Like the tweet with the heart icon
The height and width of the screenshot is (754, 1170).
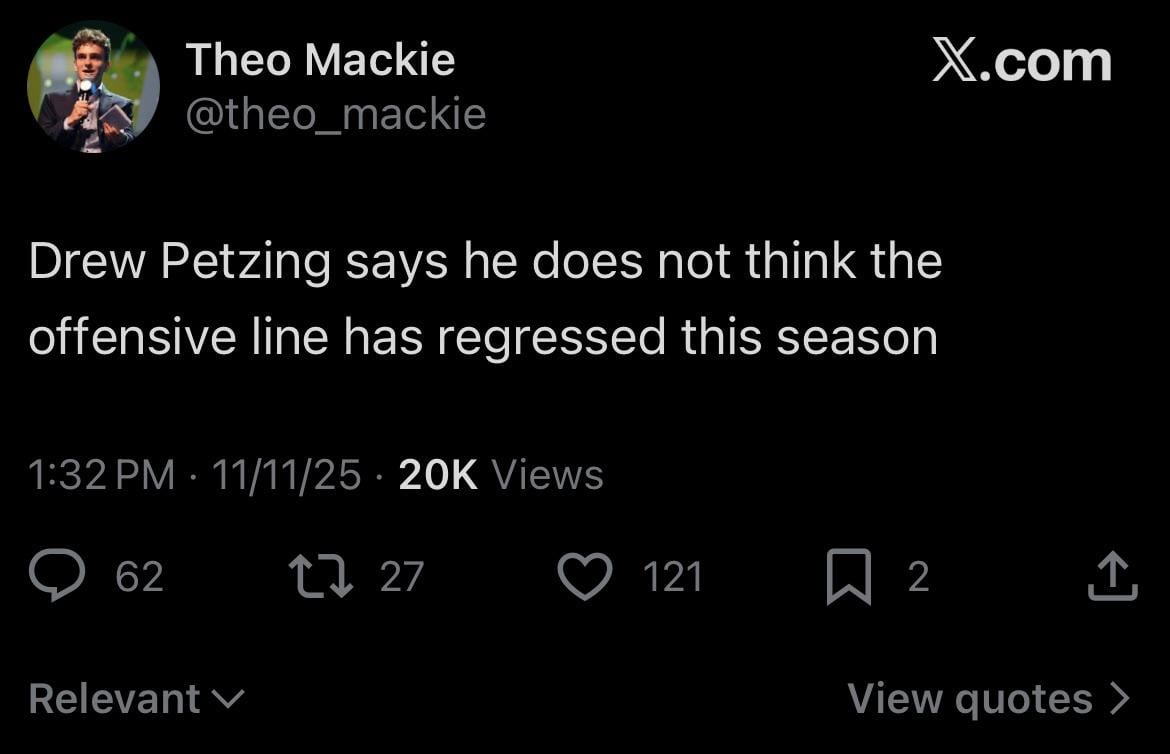point(584,578)
